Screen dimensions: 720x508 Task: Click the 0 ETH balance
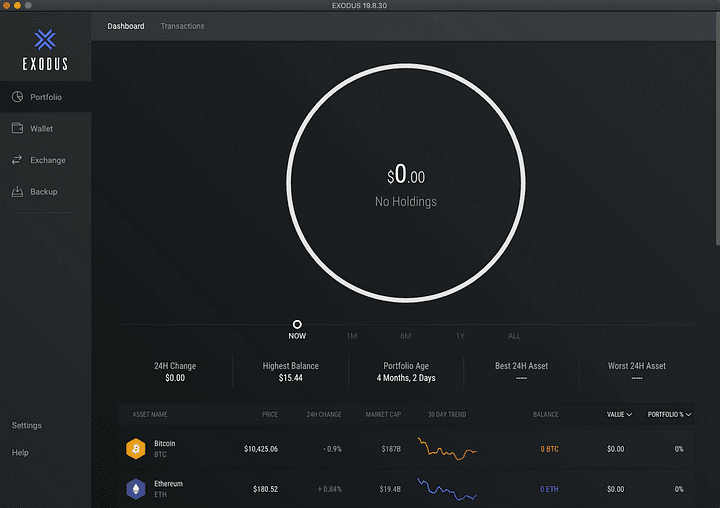point(549,489)
